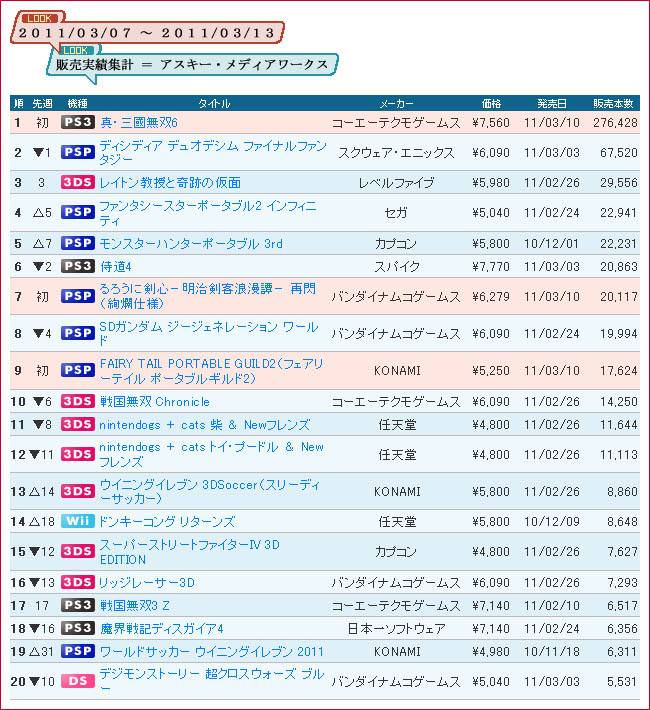Viewport: 650px width, 710px height.
Task: Click 3DS badge beside レイトン教授と奇跡の仮面
Action: (x=78, y=182)
